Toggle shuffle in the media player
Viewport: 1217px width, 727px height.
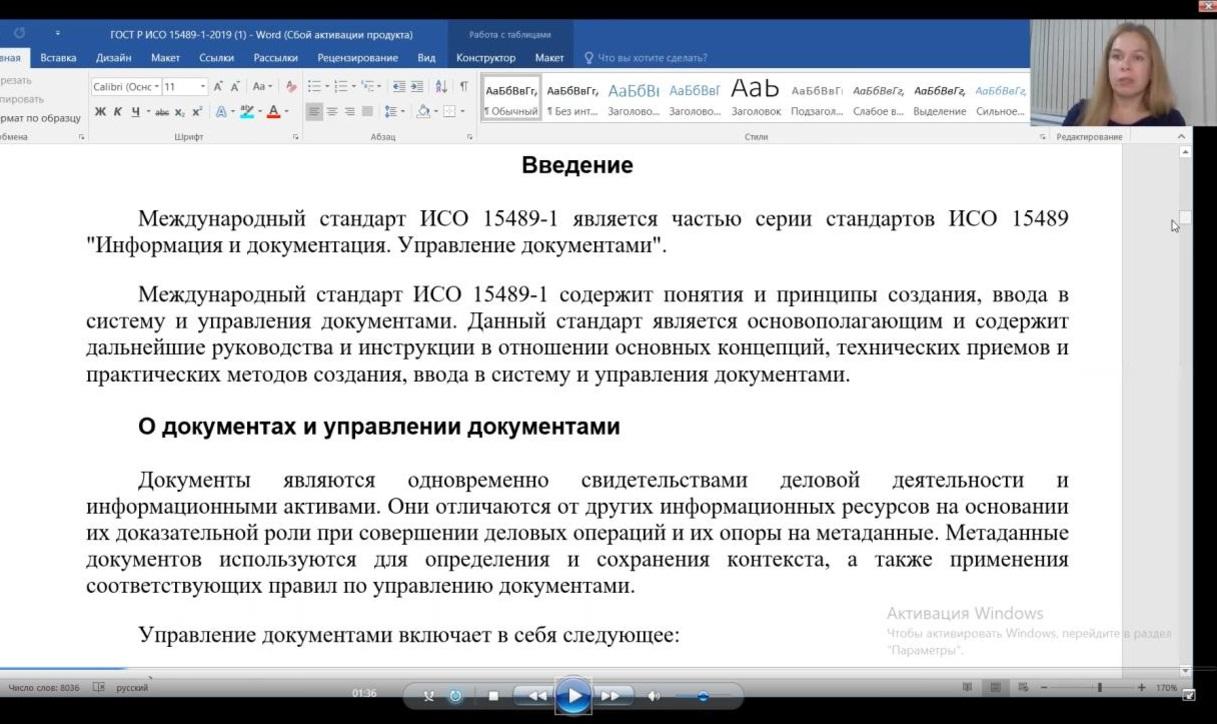pos(429,696)
